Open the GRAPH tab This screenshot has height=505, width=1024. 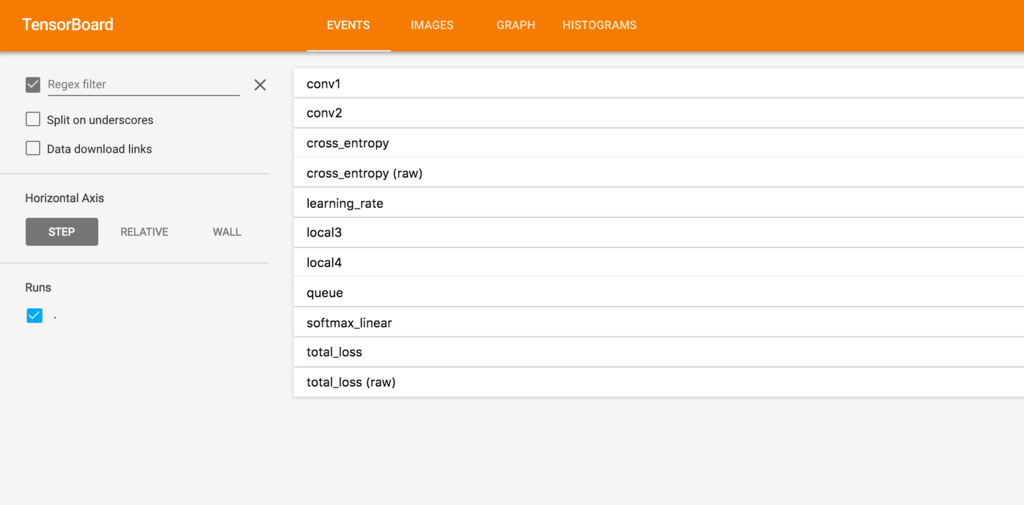[516, 25]
